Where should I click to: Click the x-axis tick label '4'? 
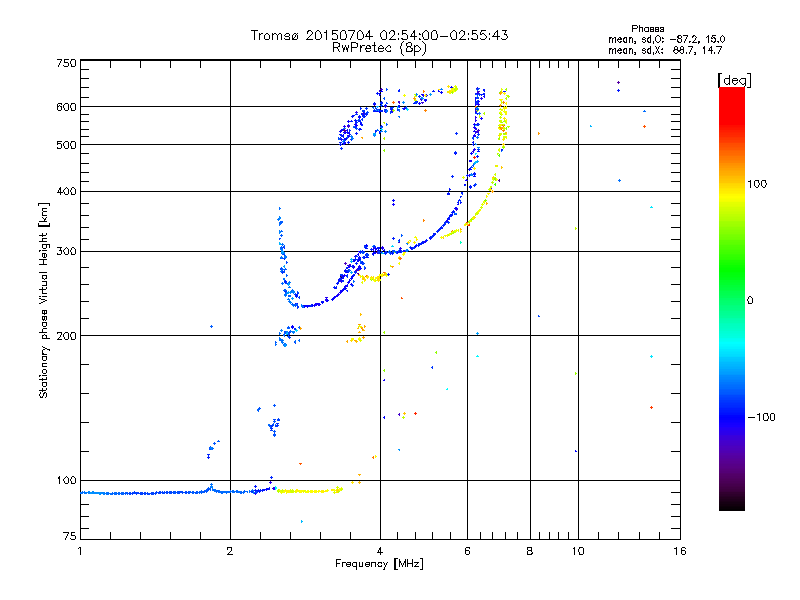click(x=380, y=551)
